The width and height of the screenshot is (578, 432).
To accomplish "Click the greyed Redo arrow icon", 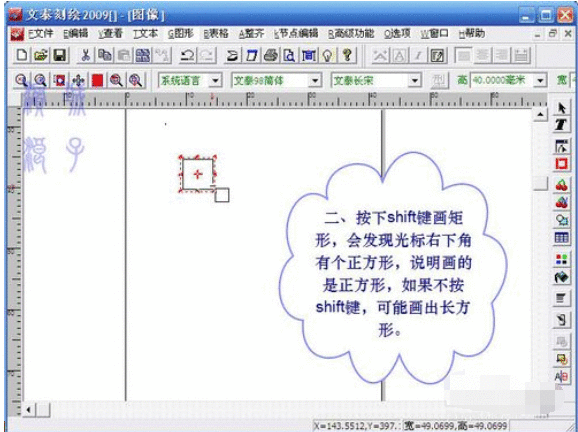I will pos(206,55).
